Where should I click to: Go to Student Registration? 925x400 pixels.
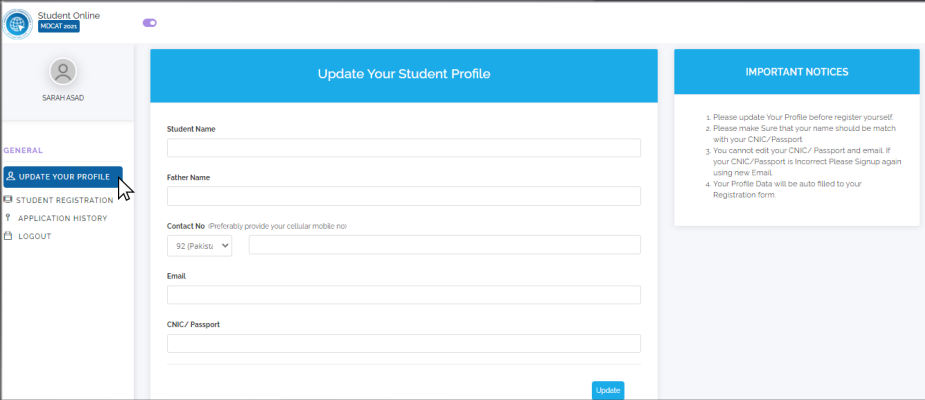(x=65, y=200)
